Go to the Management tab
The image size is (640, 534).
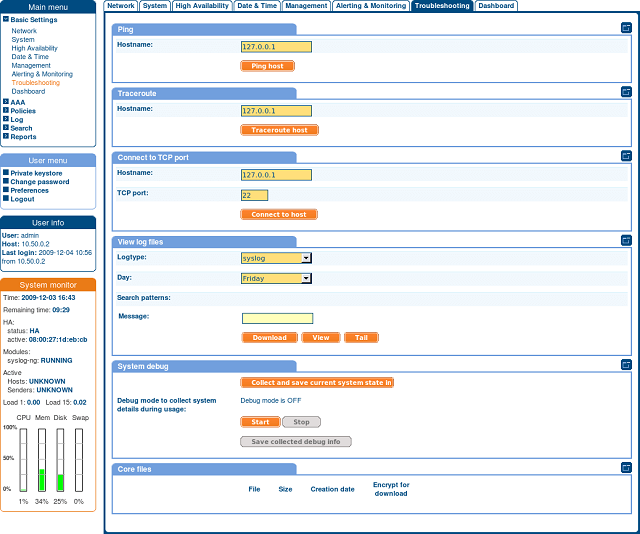[306, 6]
